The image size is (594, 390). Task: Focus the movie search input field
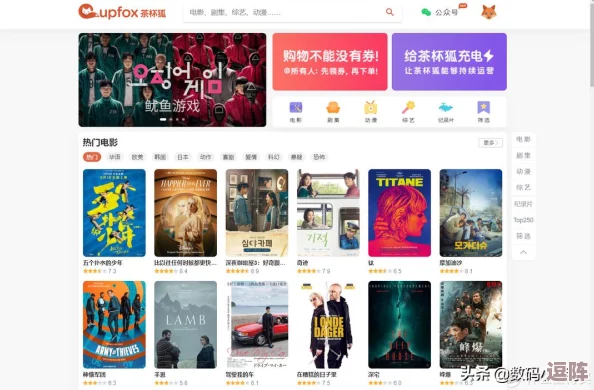pyautogui.click(x=287, y=13)
